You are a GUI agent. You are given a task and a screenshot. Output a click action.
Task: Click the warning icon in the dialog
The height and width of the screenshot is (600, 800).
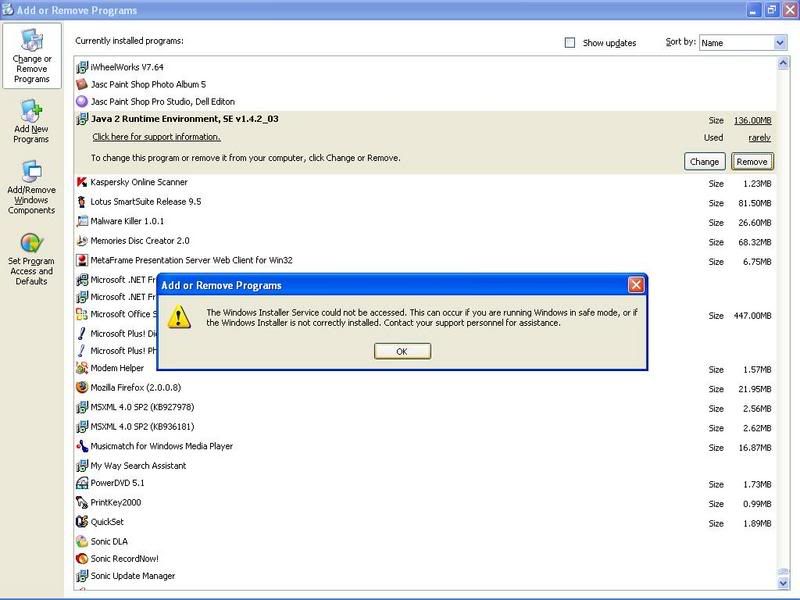179,317
